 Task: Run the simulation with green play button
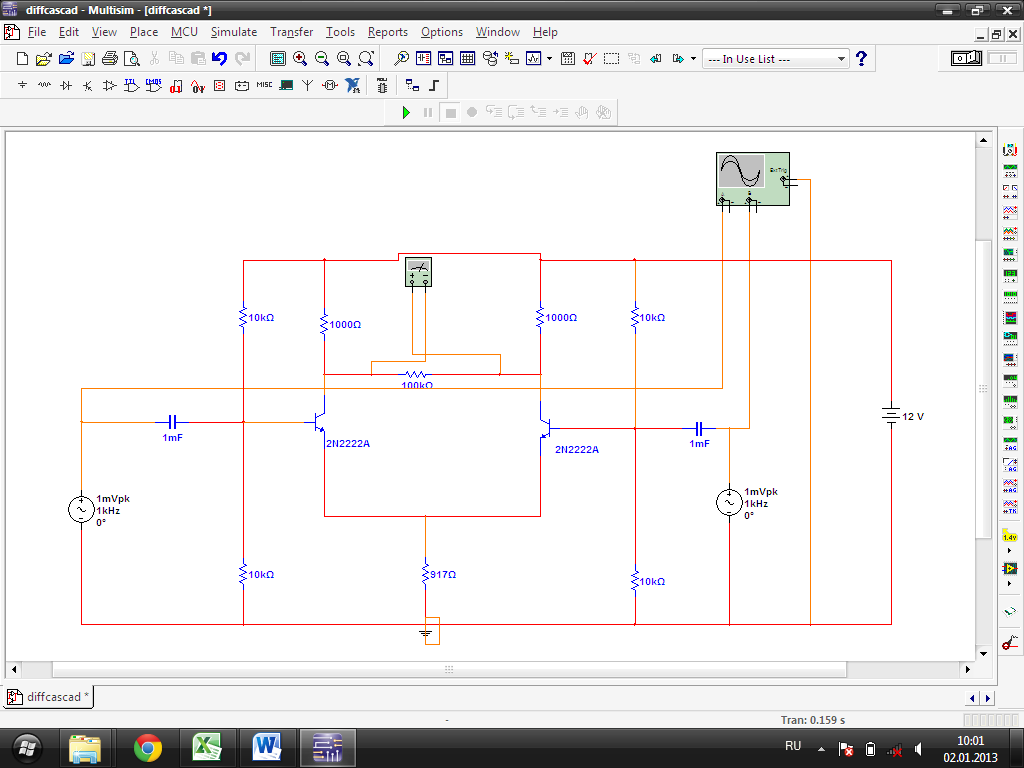pyautogui.click(x=406, y=112)
